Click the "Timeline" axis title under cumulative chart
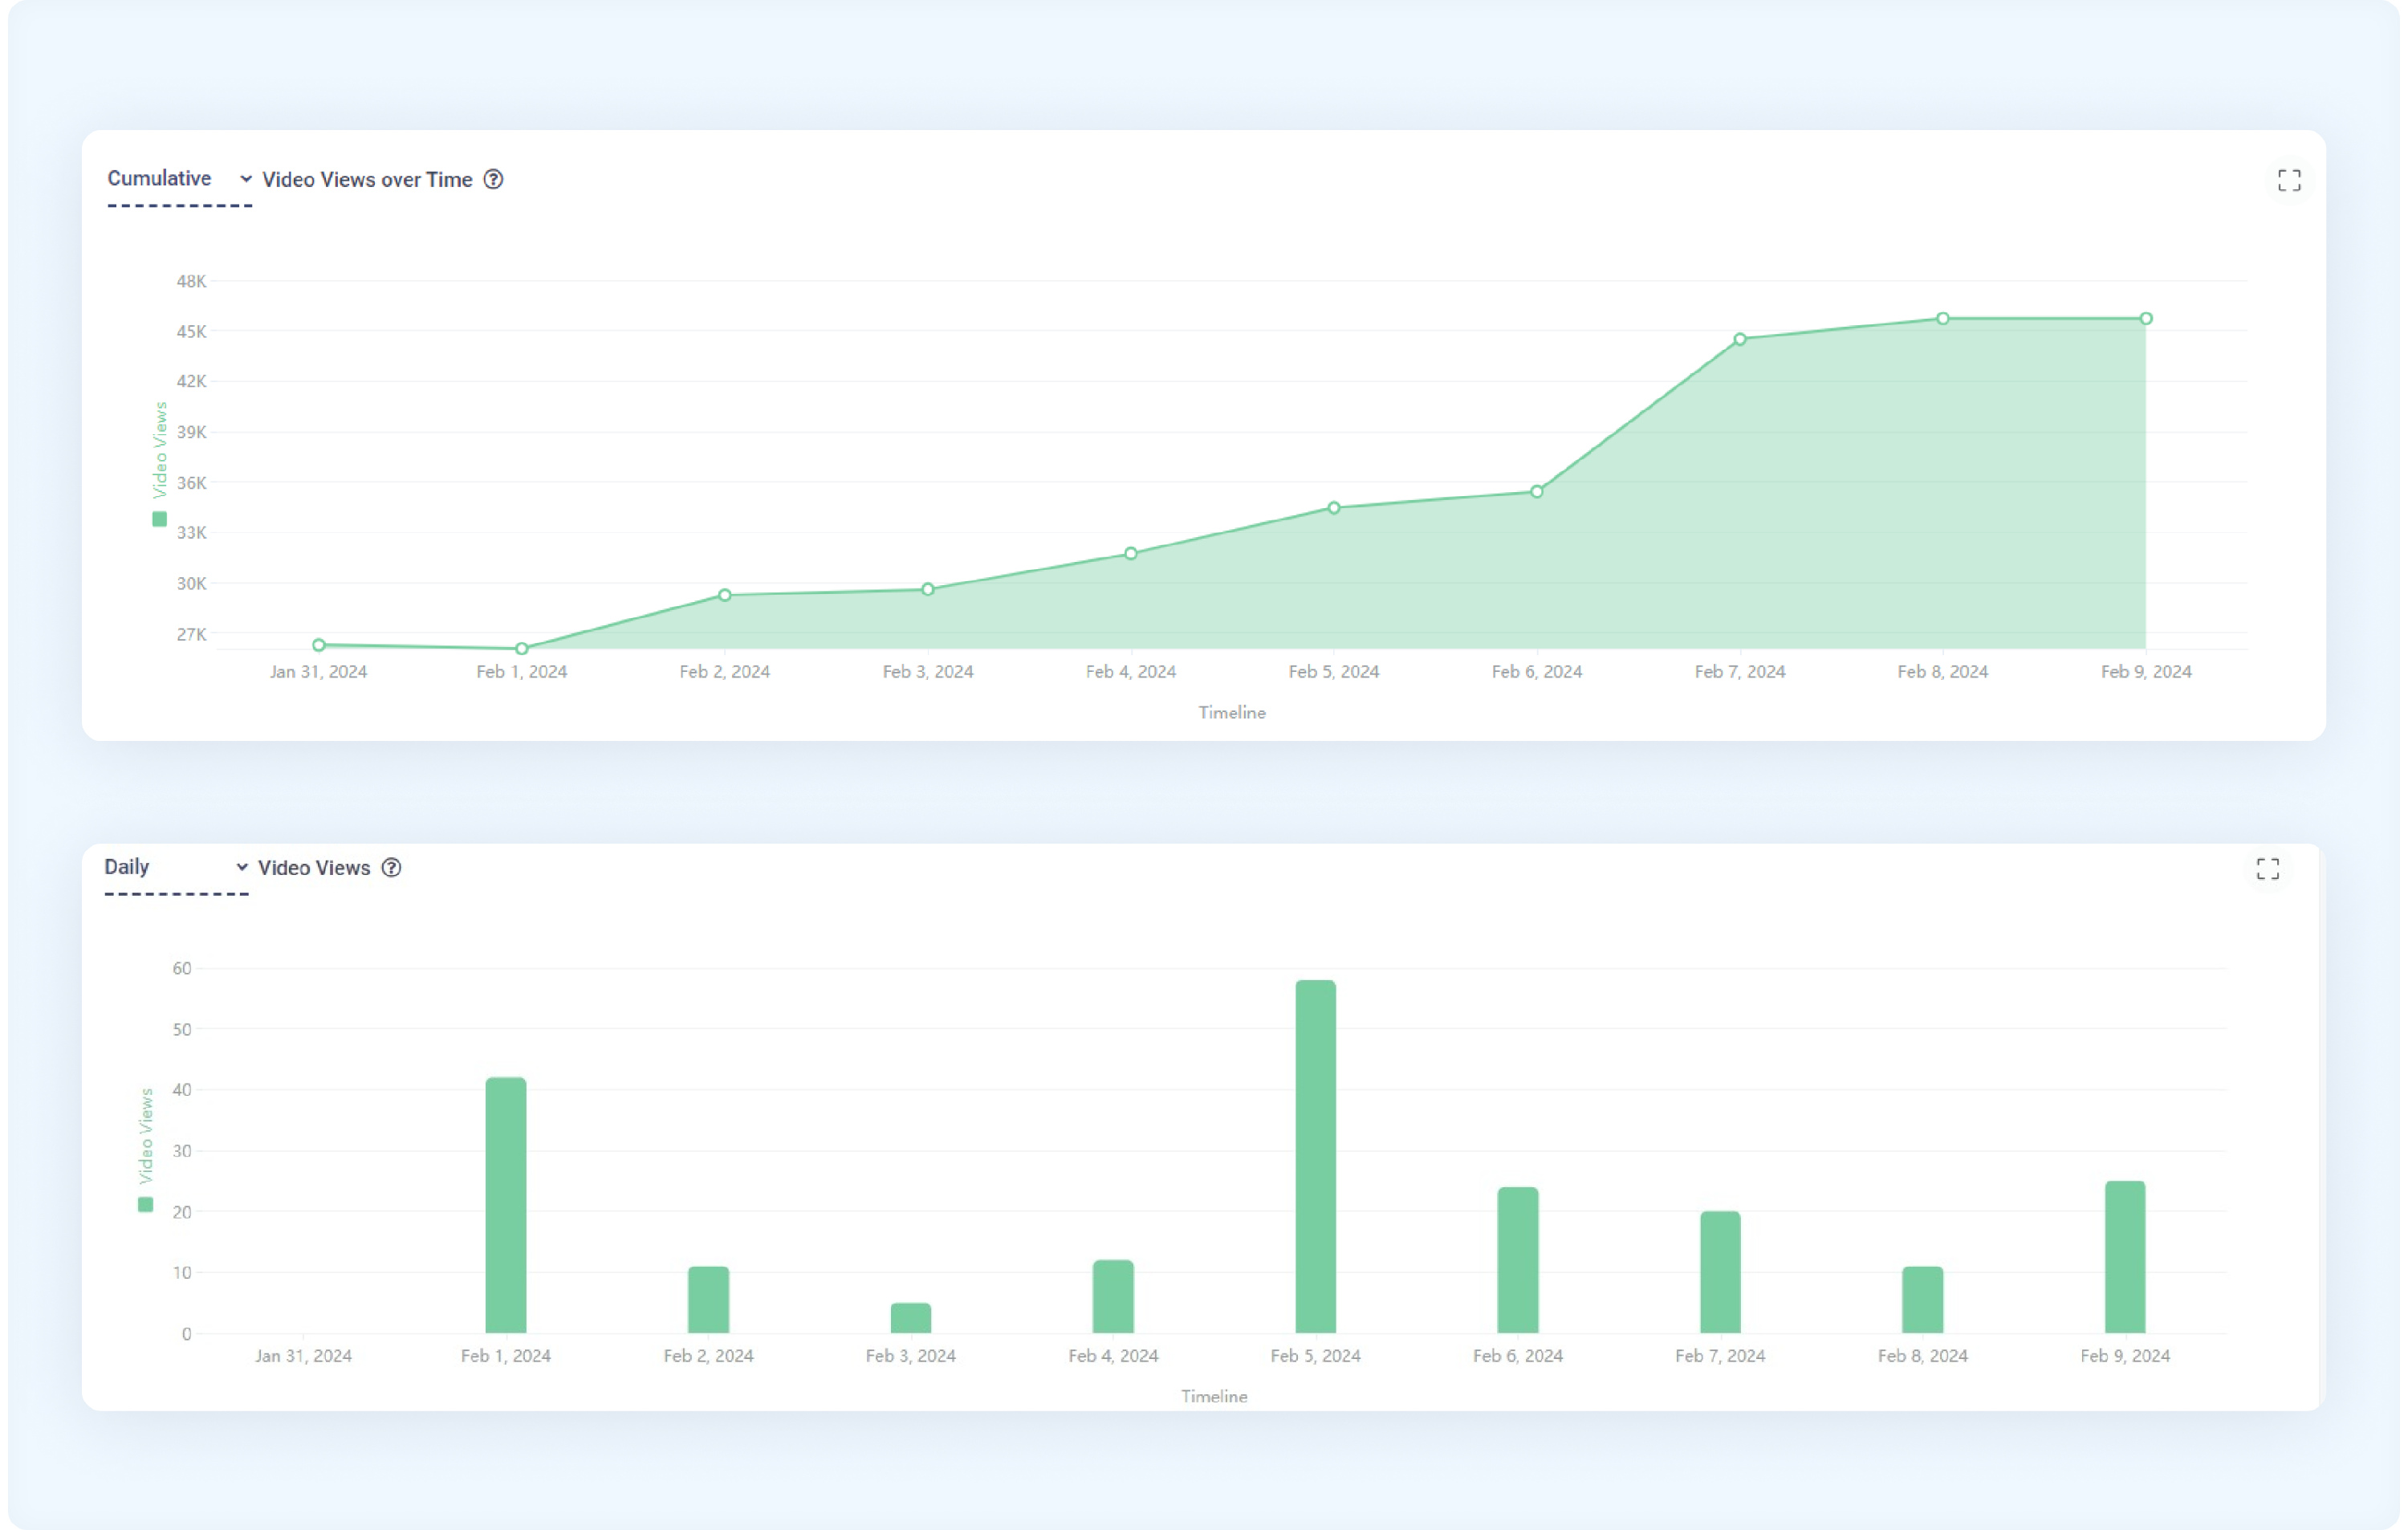Screen dimensions: 2408x1530 coord(1232,712)
